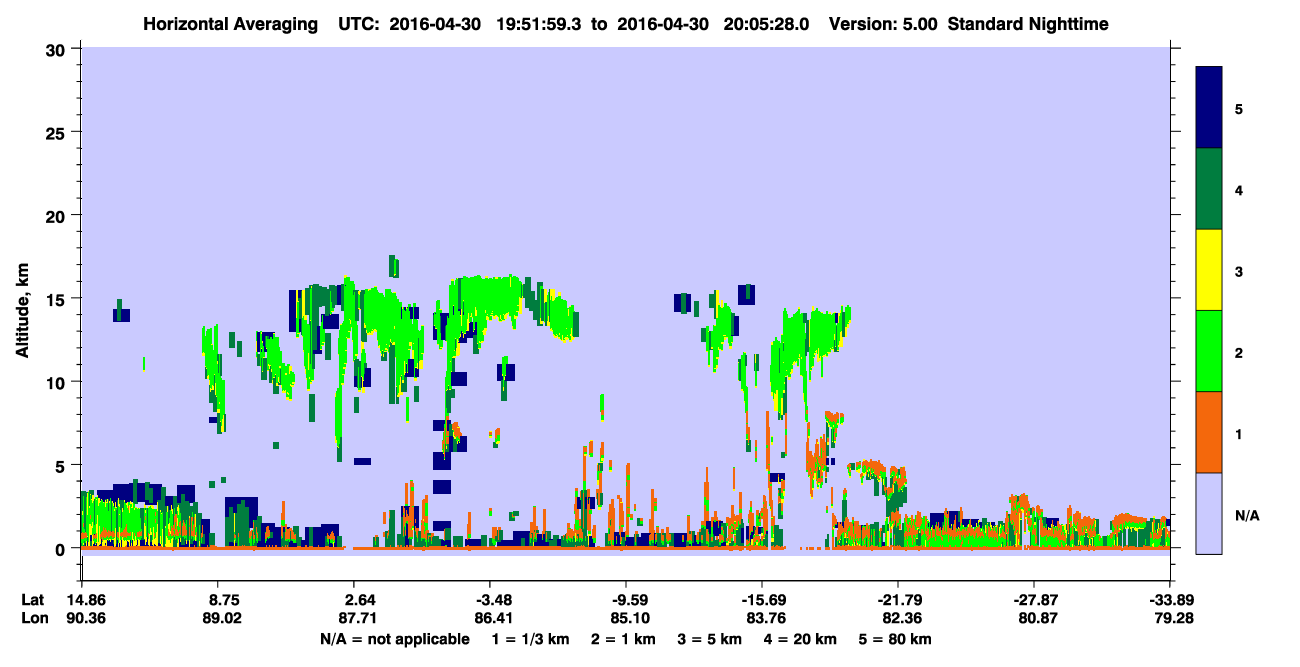Click the dark blue color bar segment labeled 5
The width and height of the screenshot is (1300, 667).
point(1209,107)
